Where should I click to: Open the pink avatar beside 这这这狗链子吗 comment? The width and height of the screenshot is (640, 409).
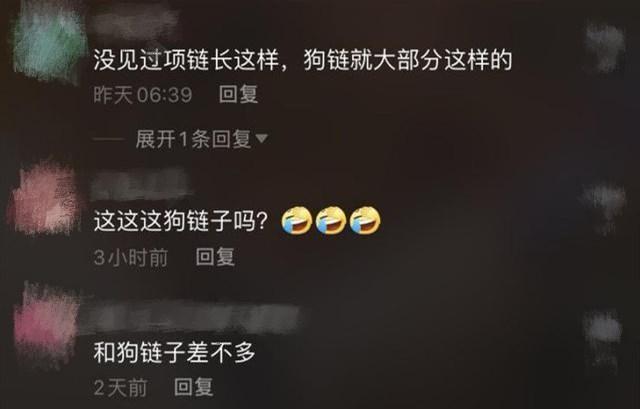(x=44, y=199)
